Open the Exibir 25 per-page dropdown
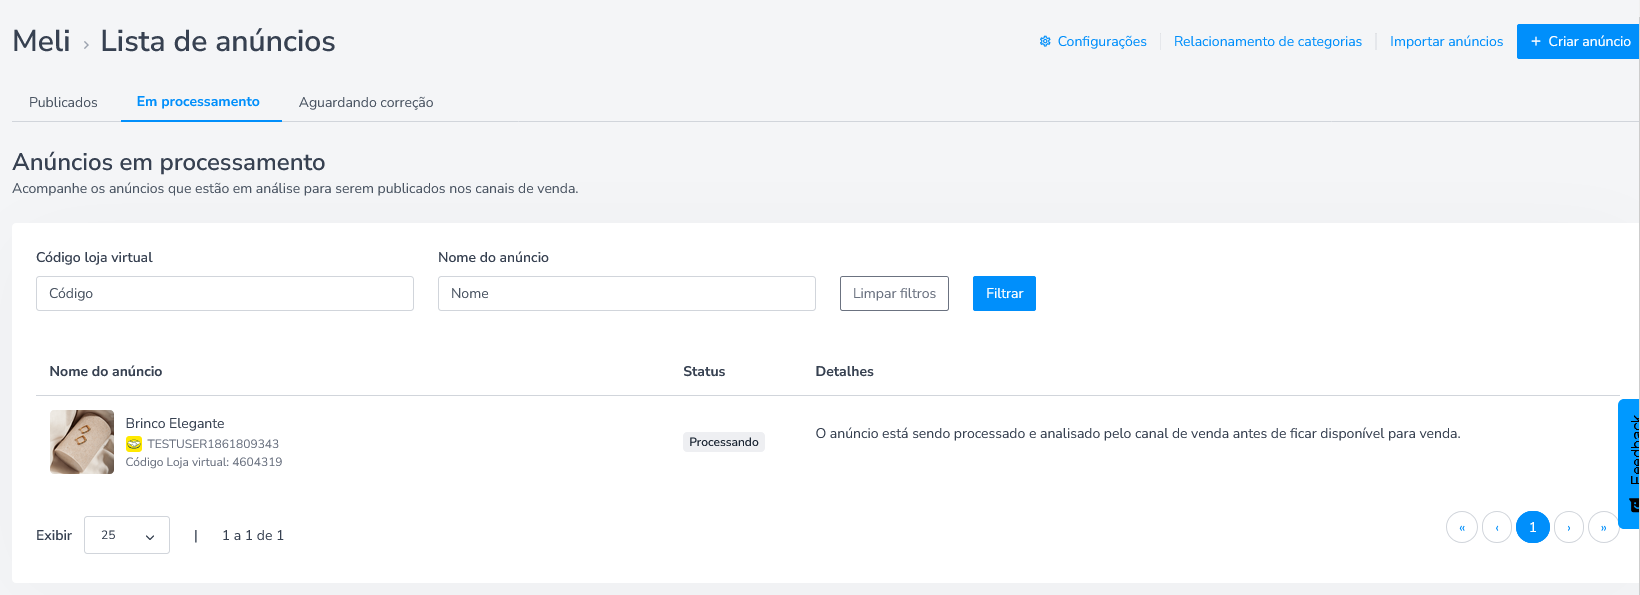1640x595 pixels. pos(127,535)
